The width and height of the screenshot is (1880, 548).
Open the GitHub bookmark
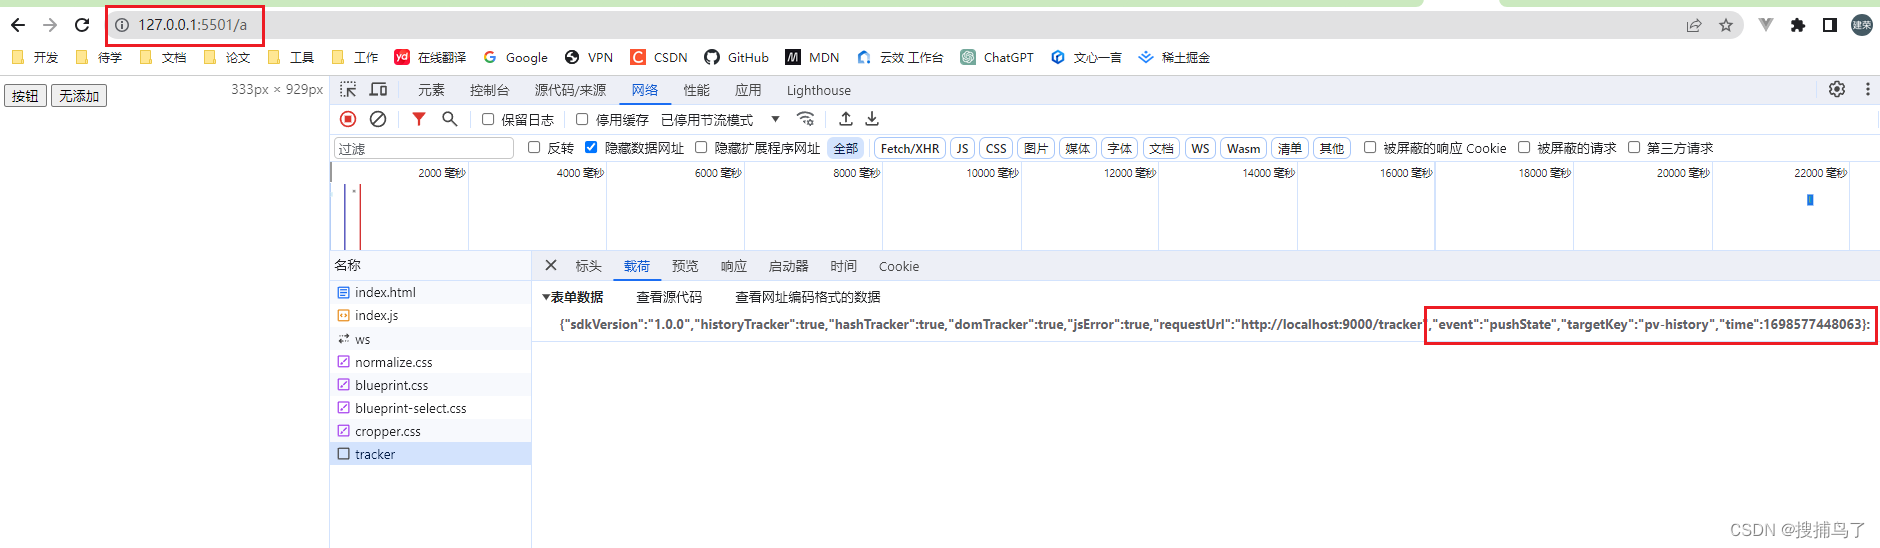(x=736, y=57)
